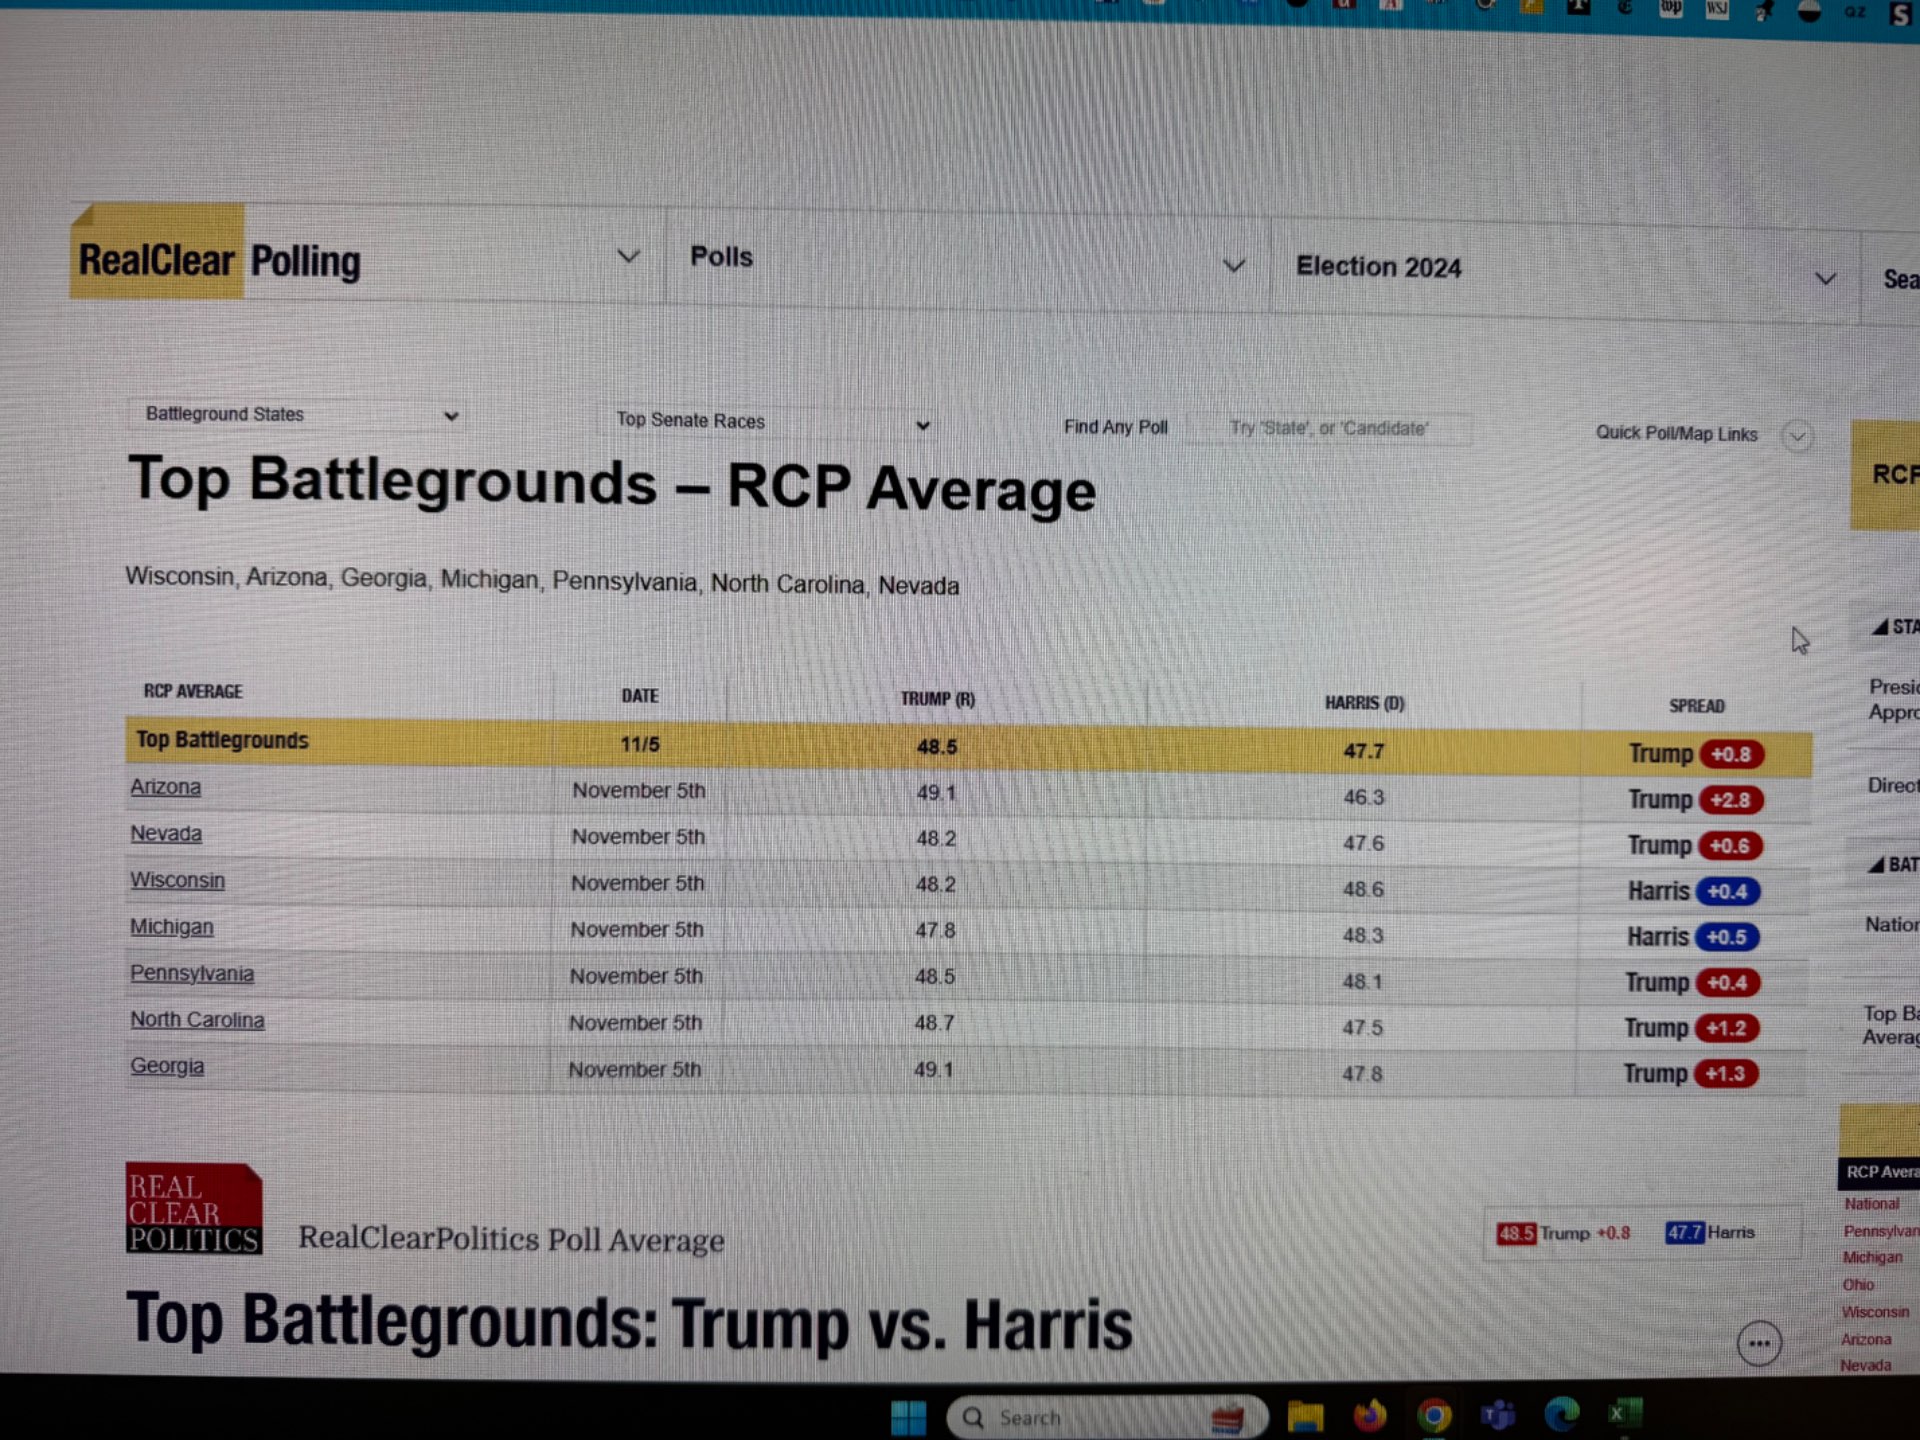Click the Trump +2.8 Arizona spread badge

click(x=1731, y=800)
